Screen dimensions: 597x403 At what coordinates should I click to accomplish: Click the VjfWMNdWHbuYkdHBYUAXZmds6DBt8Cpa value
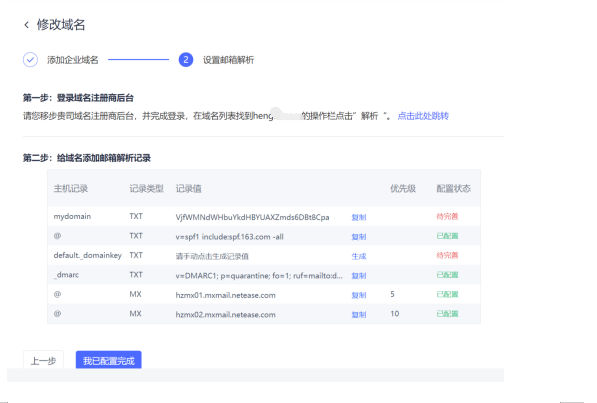click(x=252, y=217)
